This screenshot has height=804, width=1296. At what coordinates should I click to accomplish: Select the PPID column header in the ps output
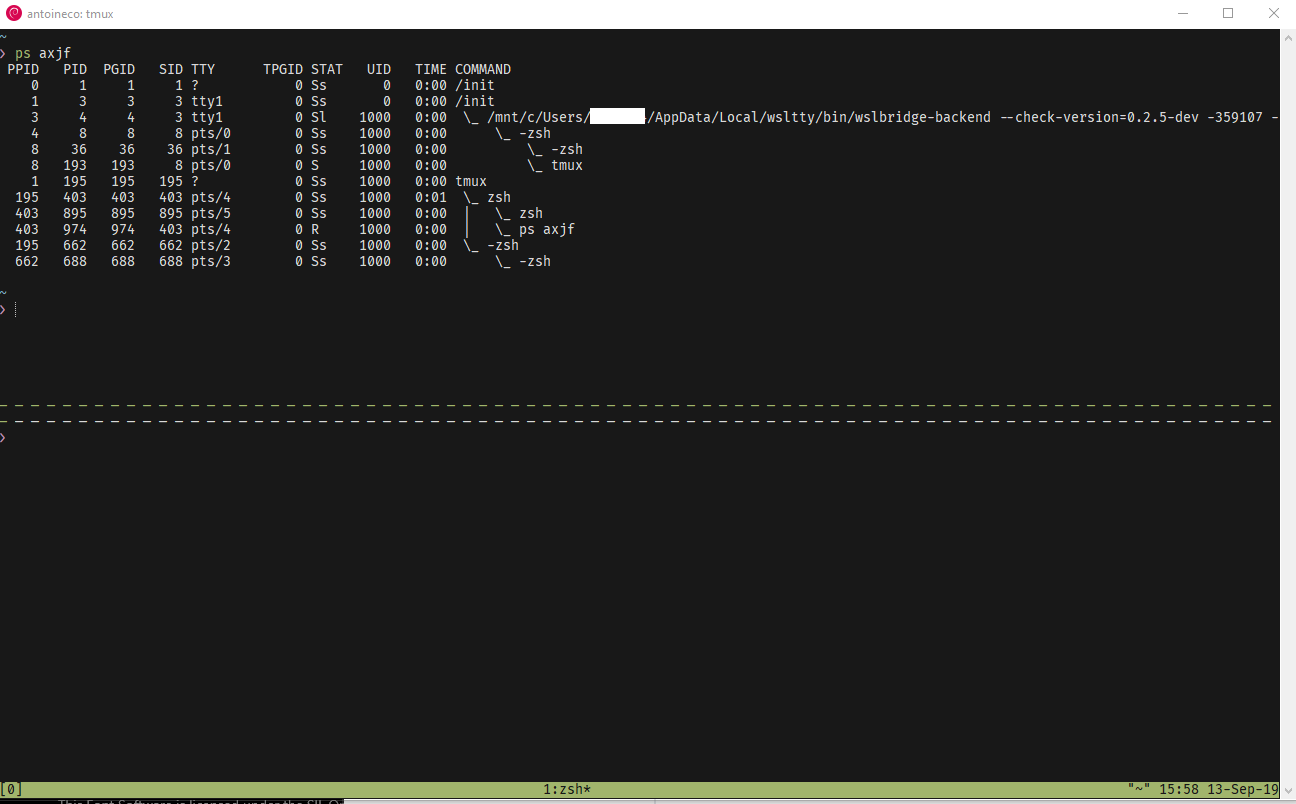(22, 69)
